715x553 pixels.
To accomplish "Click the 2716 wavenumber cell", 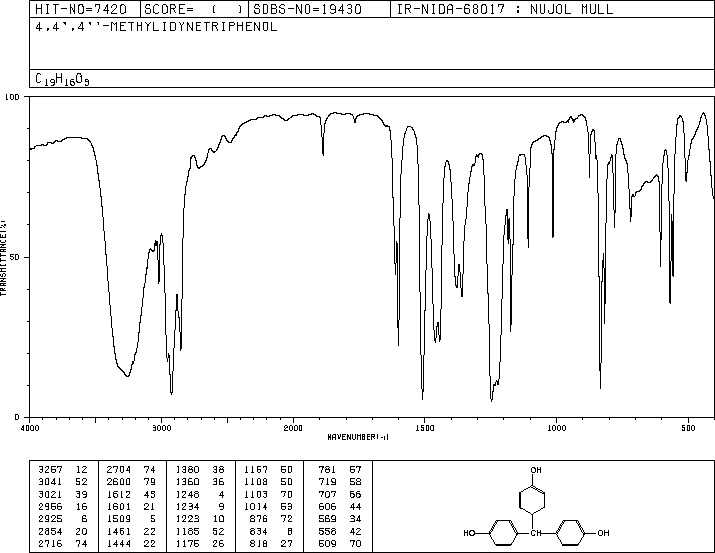I will [50, 543].
